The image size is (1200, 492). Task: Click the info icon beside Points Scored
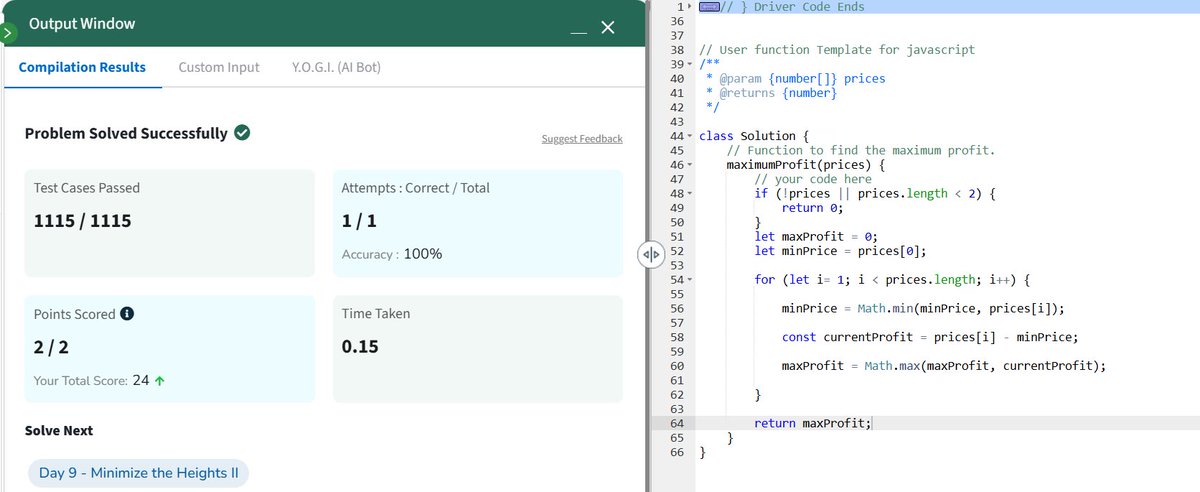pyautogui.click(x=127, y=314)
